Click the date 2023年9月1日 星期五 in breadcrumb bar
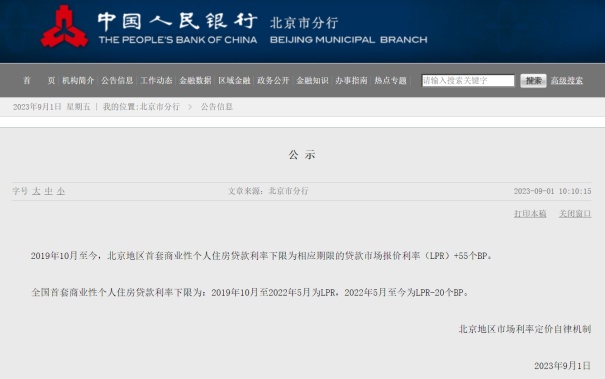The width and height of the screenshot is (605, 379). pos(51,107)
